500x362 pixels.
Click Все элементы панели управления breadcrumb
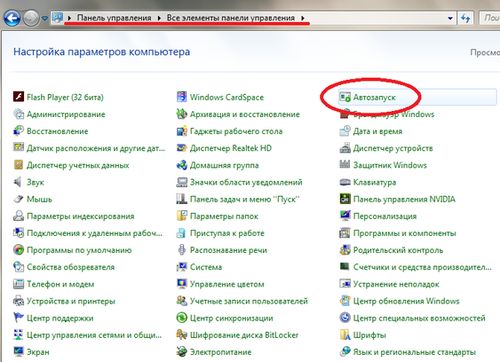pyautogui.click(x=231, y=18)
